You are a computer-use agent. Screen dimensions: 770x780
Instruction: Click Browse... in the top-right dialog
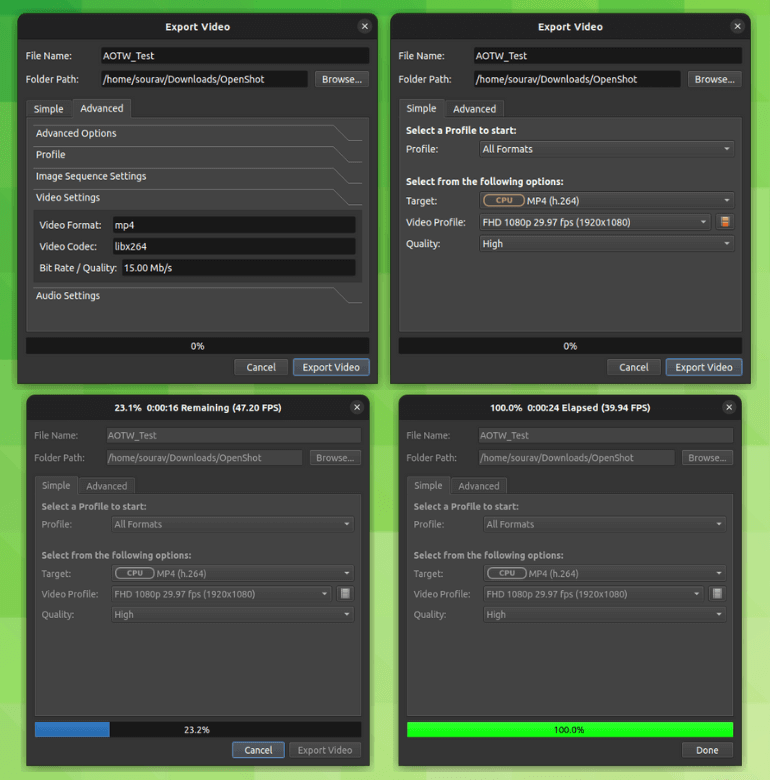[x=714, y=79]
